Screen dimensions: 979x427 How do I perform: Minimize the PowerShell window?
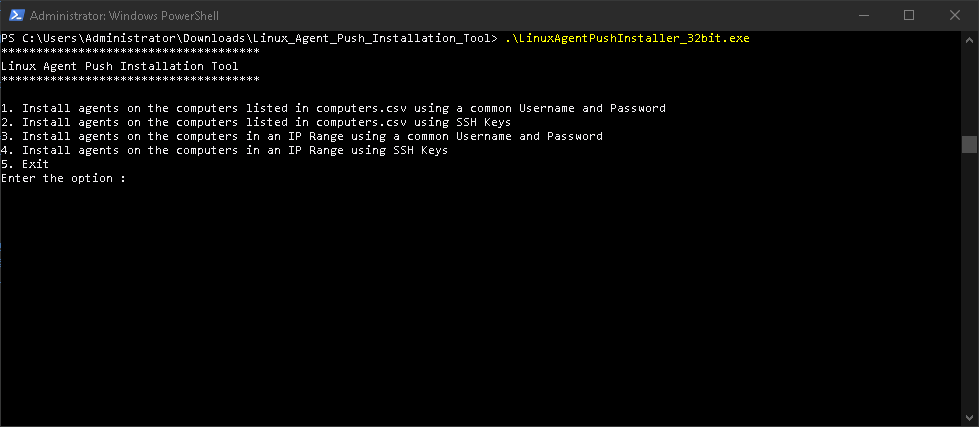click(x=864, y=15)
